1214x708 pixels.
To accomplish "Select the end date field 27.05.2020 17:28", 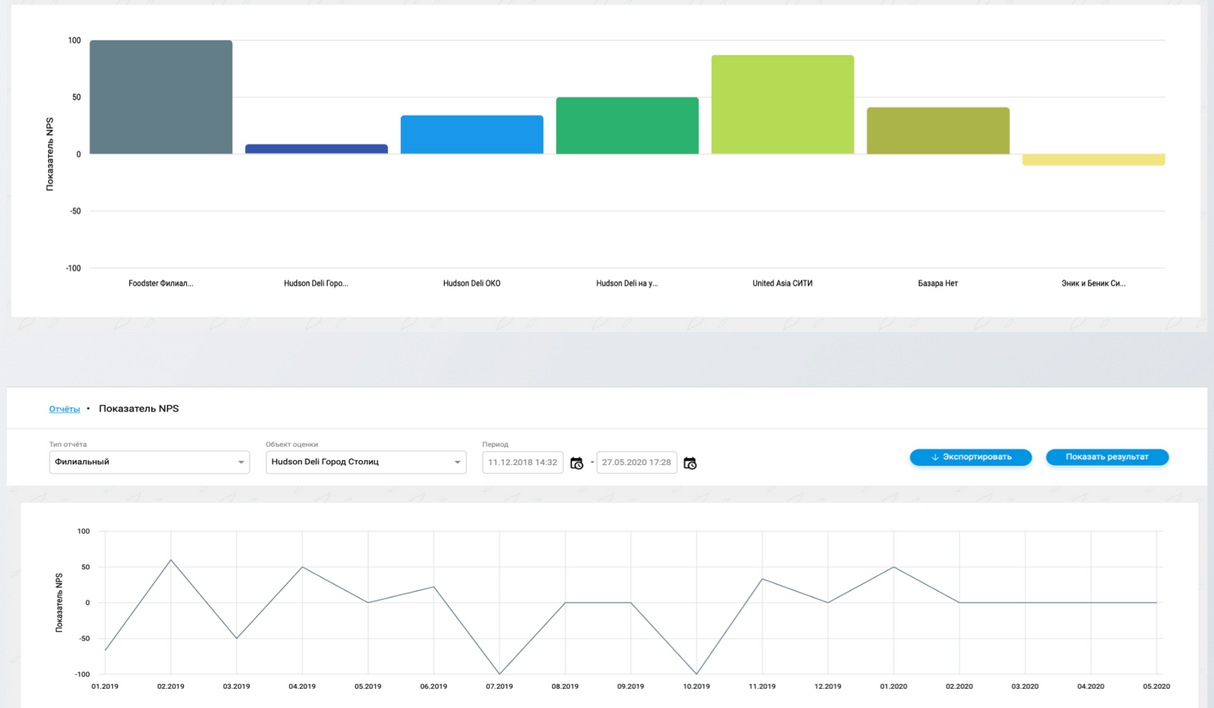I will click(637, 463).
